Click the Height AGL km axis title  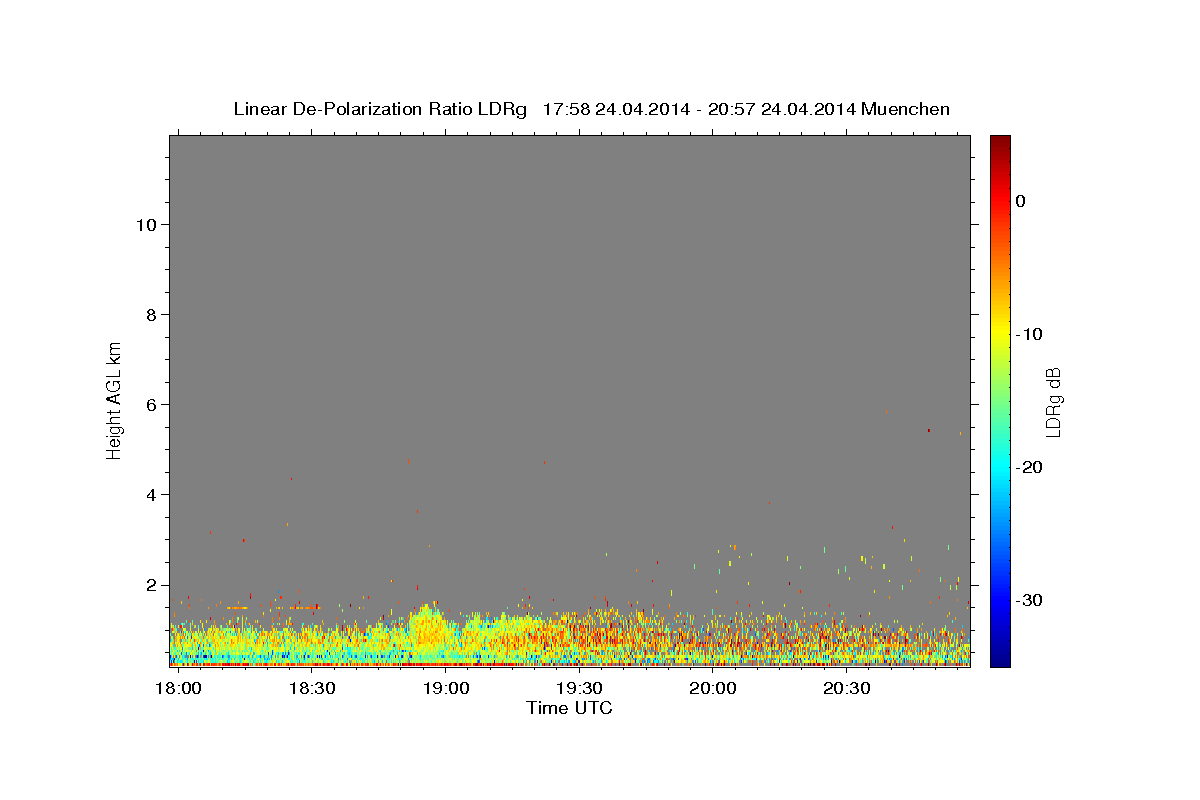pyautogui.click(x=115, y=399)
